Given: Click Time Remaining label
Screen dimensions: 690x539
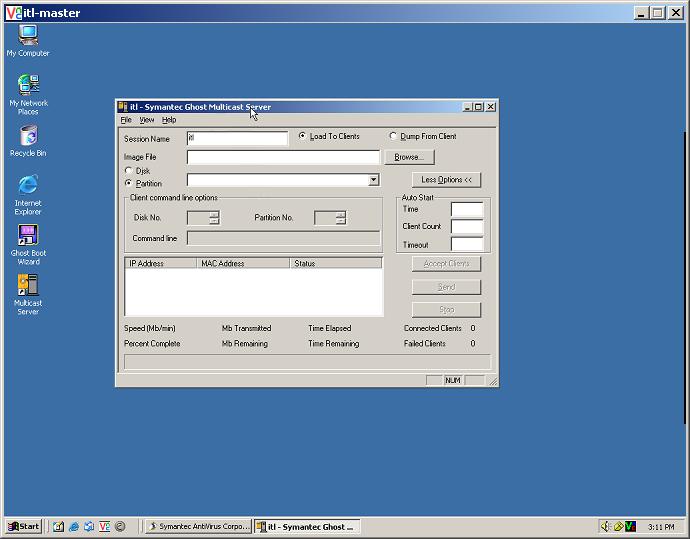Looking at the screenshot, I should (x=334, y=344).
